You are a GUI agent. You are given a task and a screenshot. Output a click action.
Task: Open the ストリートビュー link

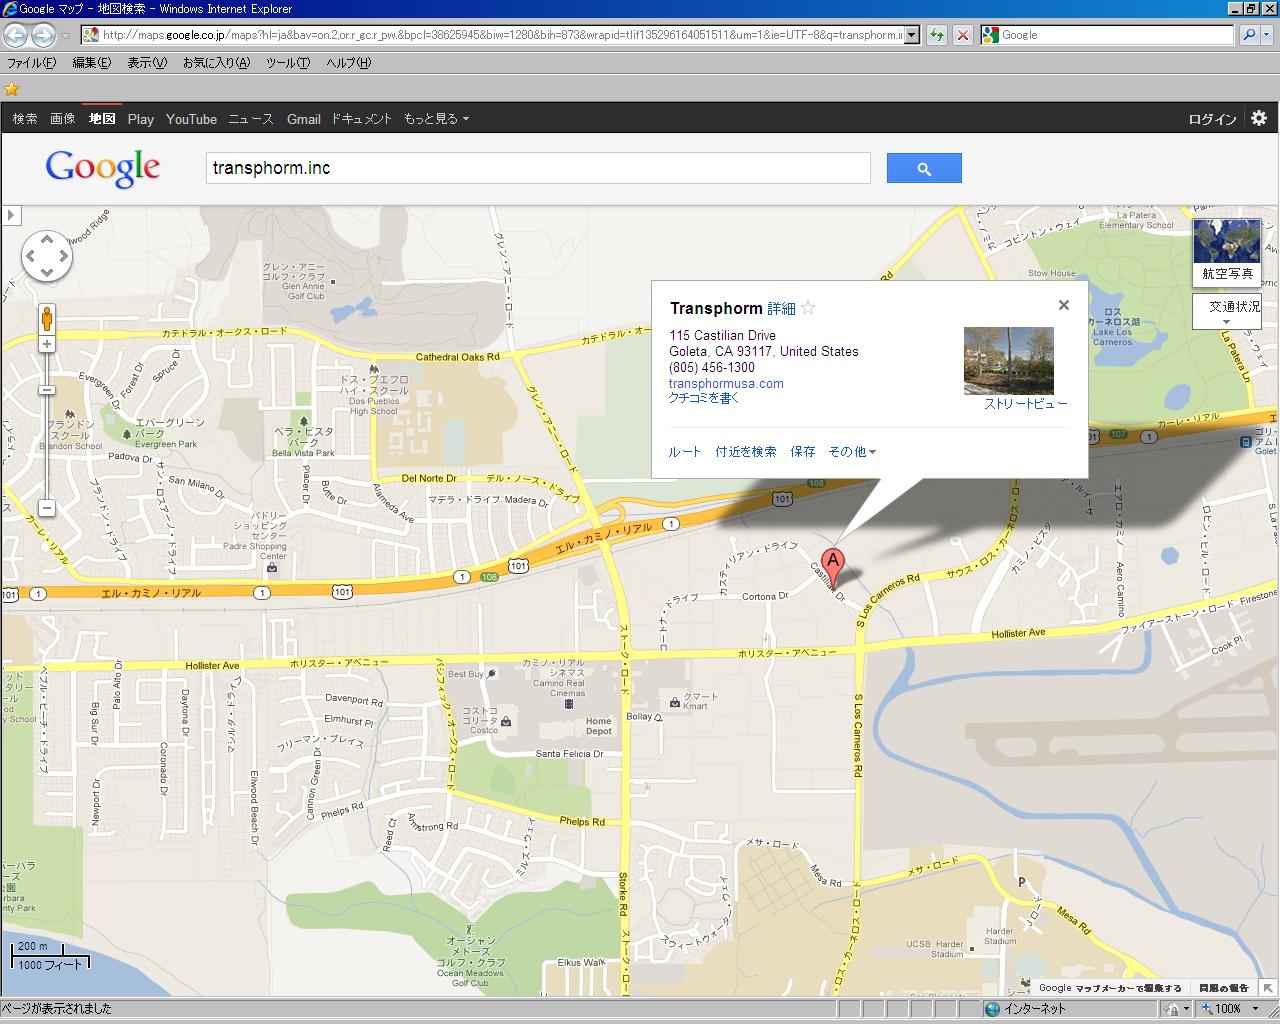[1025, 404]
